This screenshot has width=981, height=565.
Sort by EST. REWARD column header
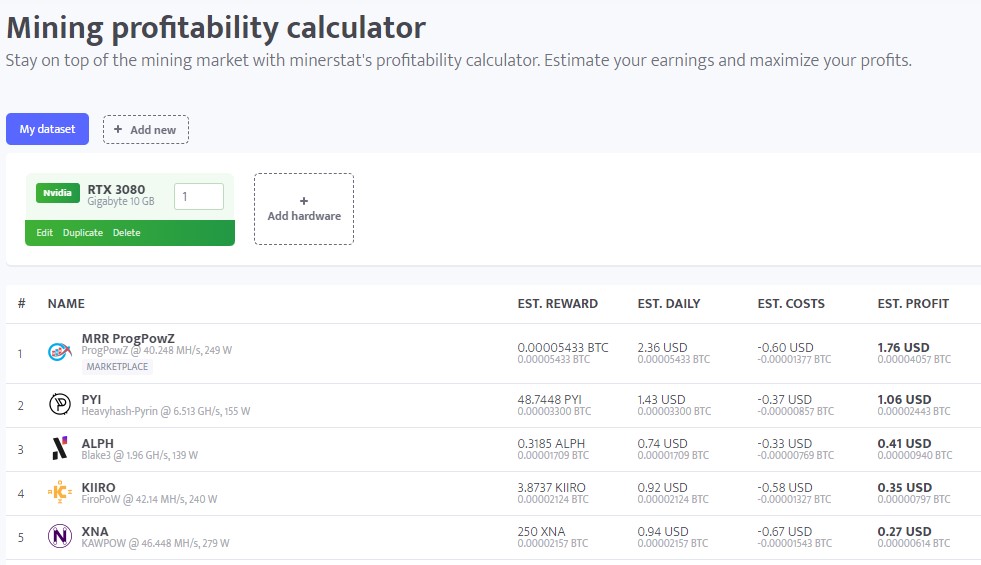[557, 303]
